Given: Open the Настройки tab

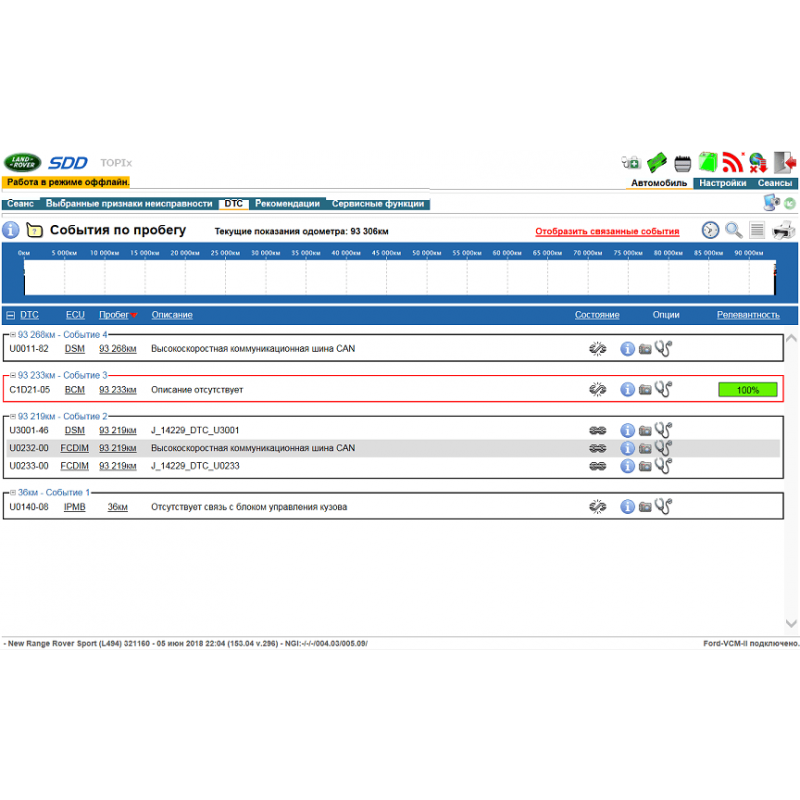Looking at the screenshot, I should [x=722, y=183].
